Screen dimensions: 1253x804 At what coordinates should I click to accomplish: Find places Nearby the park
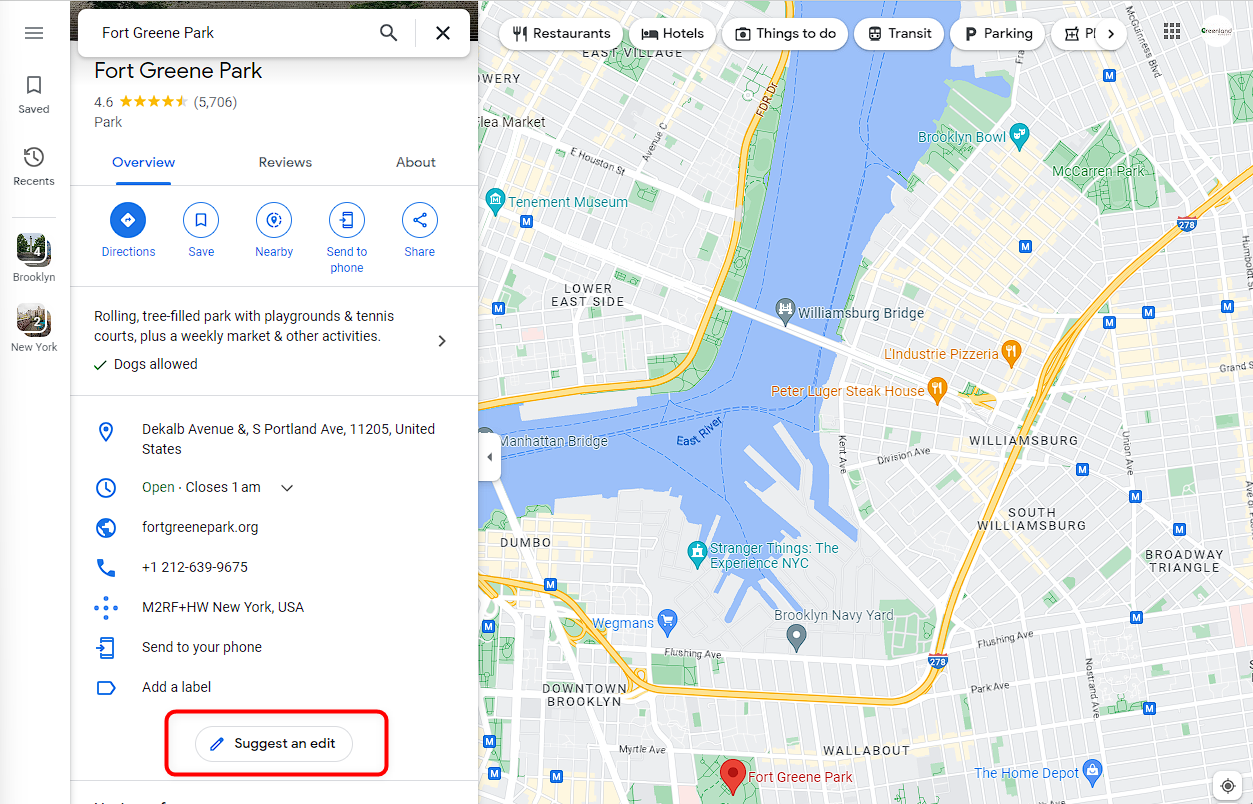[274, 220]
